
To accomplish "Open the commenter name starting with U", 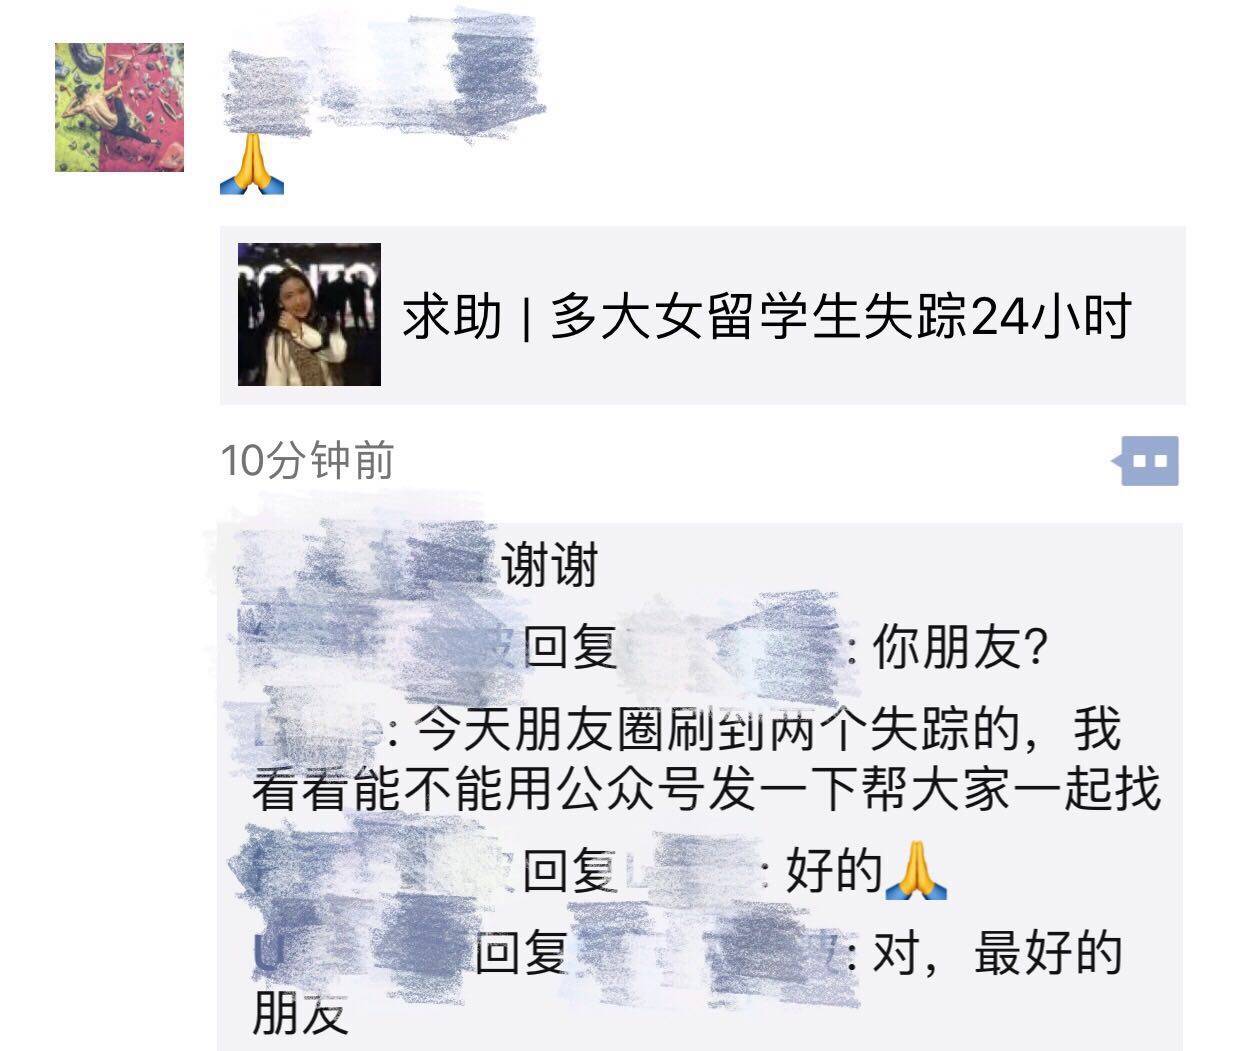I will coord(360,952).
